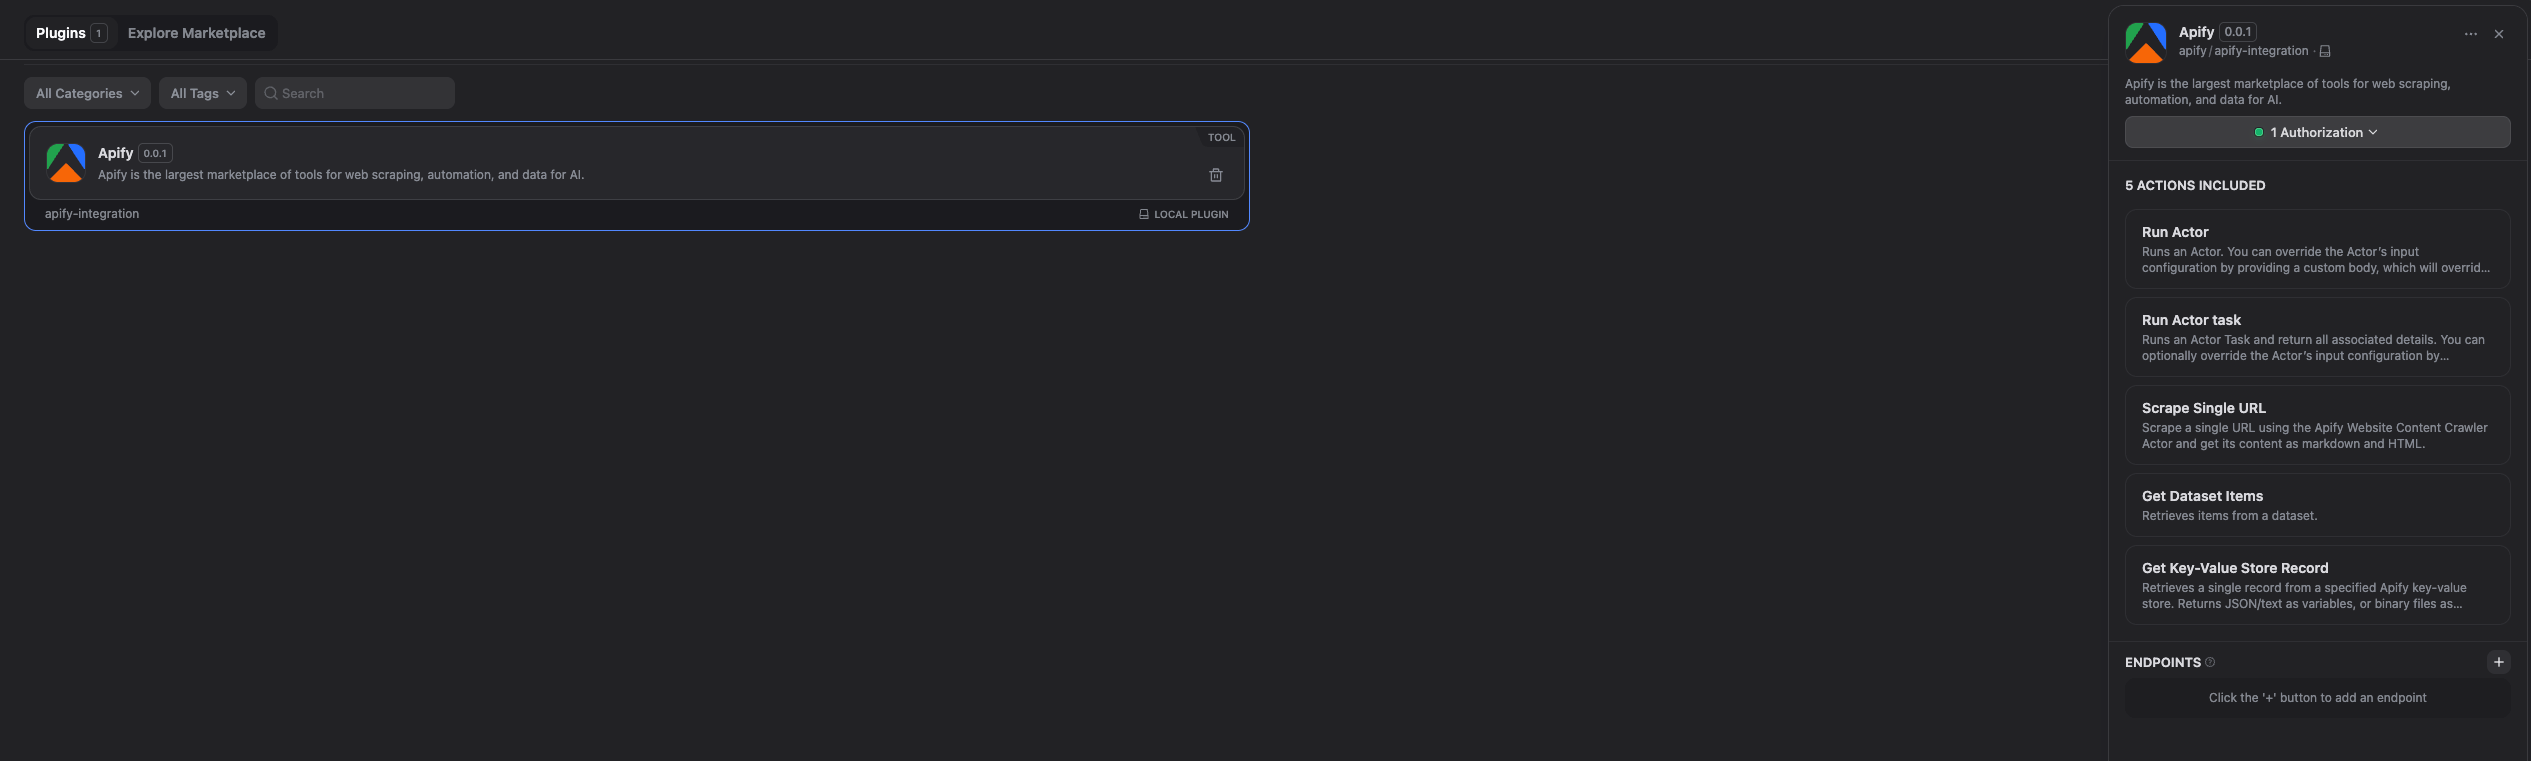Screen dimensions: 2531x761
Task: Add a new endpoint with the plus button
Action: pos(2498,661)
